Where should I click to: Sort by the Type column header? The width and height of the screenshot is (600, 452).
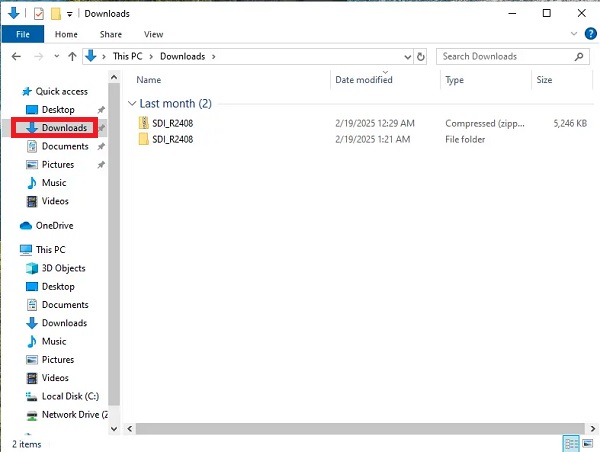pos(455,80)
